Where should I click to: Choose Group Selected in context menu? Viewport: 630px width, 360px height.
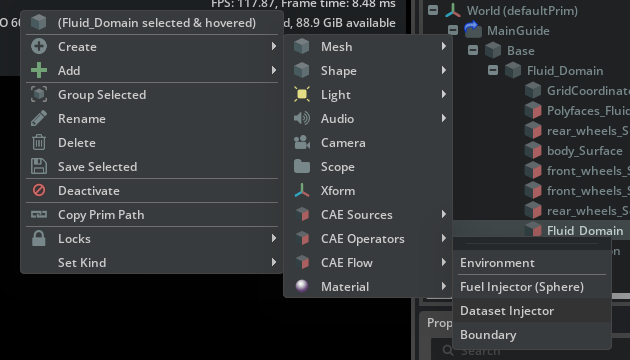pos(152,95)
